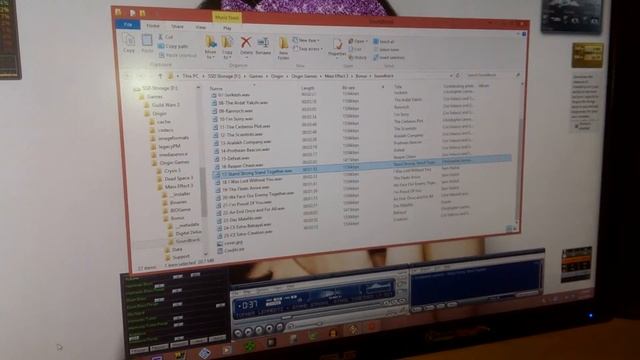Viewport: 640px width, 360px height.
Task: Click the Move to folder icon
Action: click(x=211, y=42)
